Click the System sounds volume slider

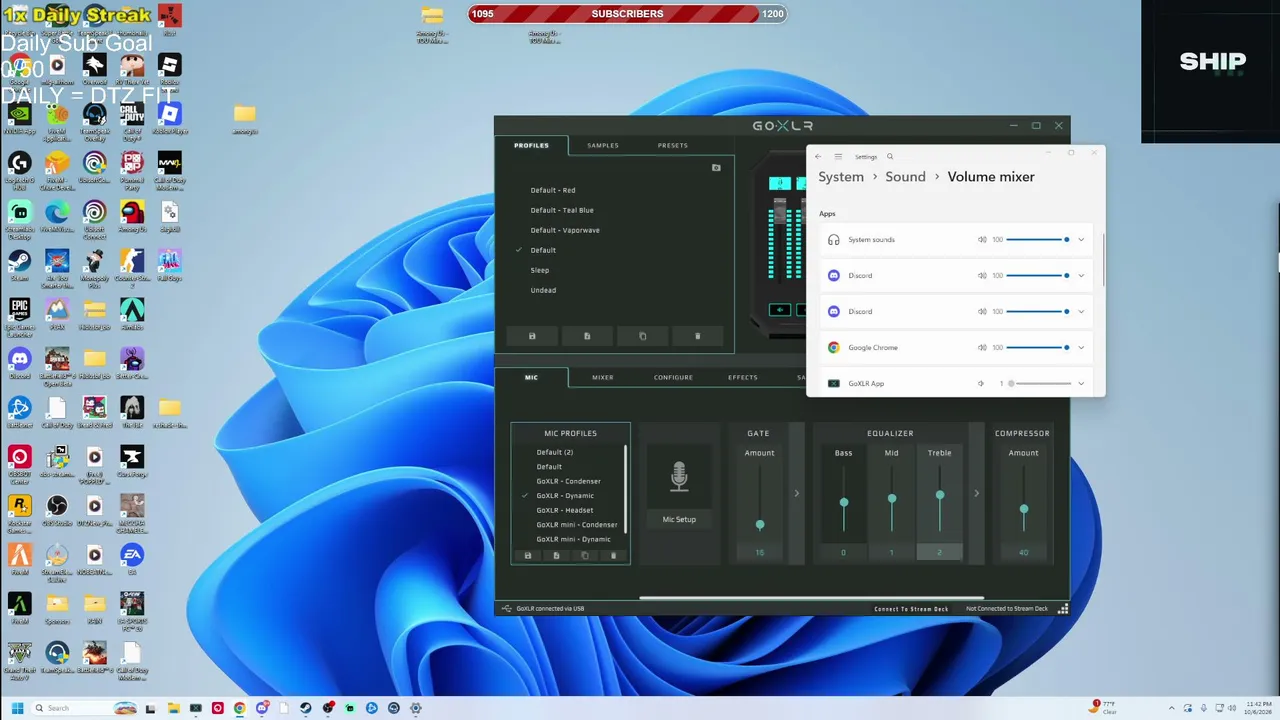1038,240
